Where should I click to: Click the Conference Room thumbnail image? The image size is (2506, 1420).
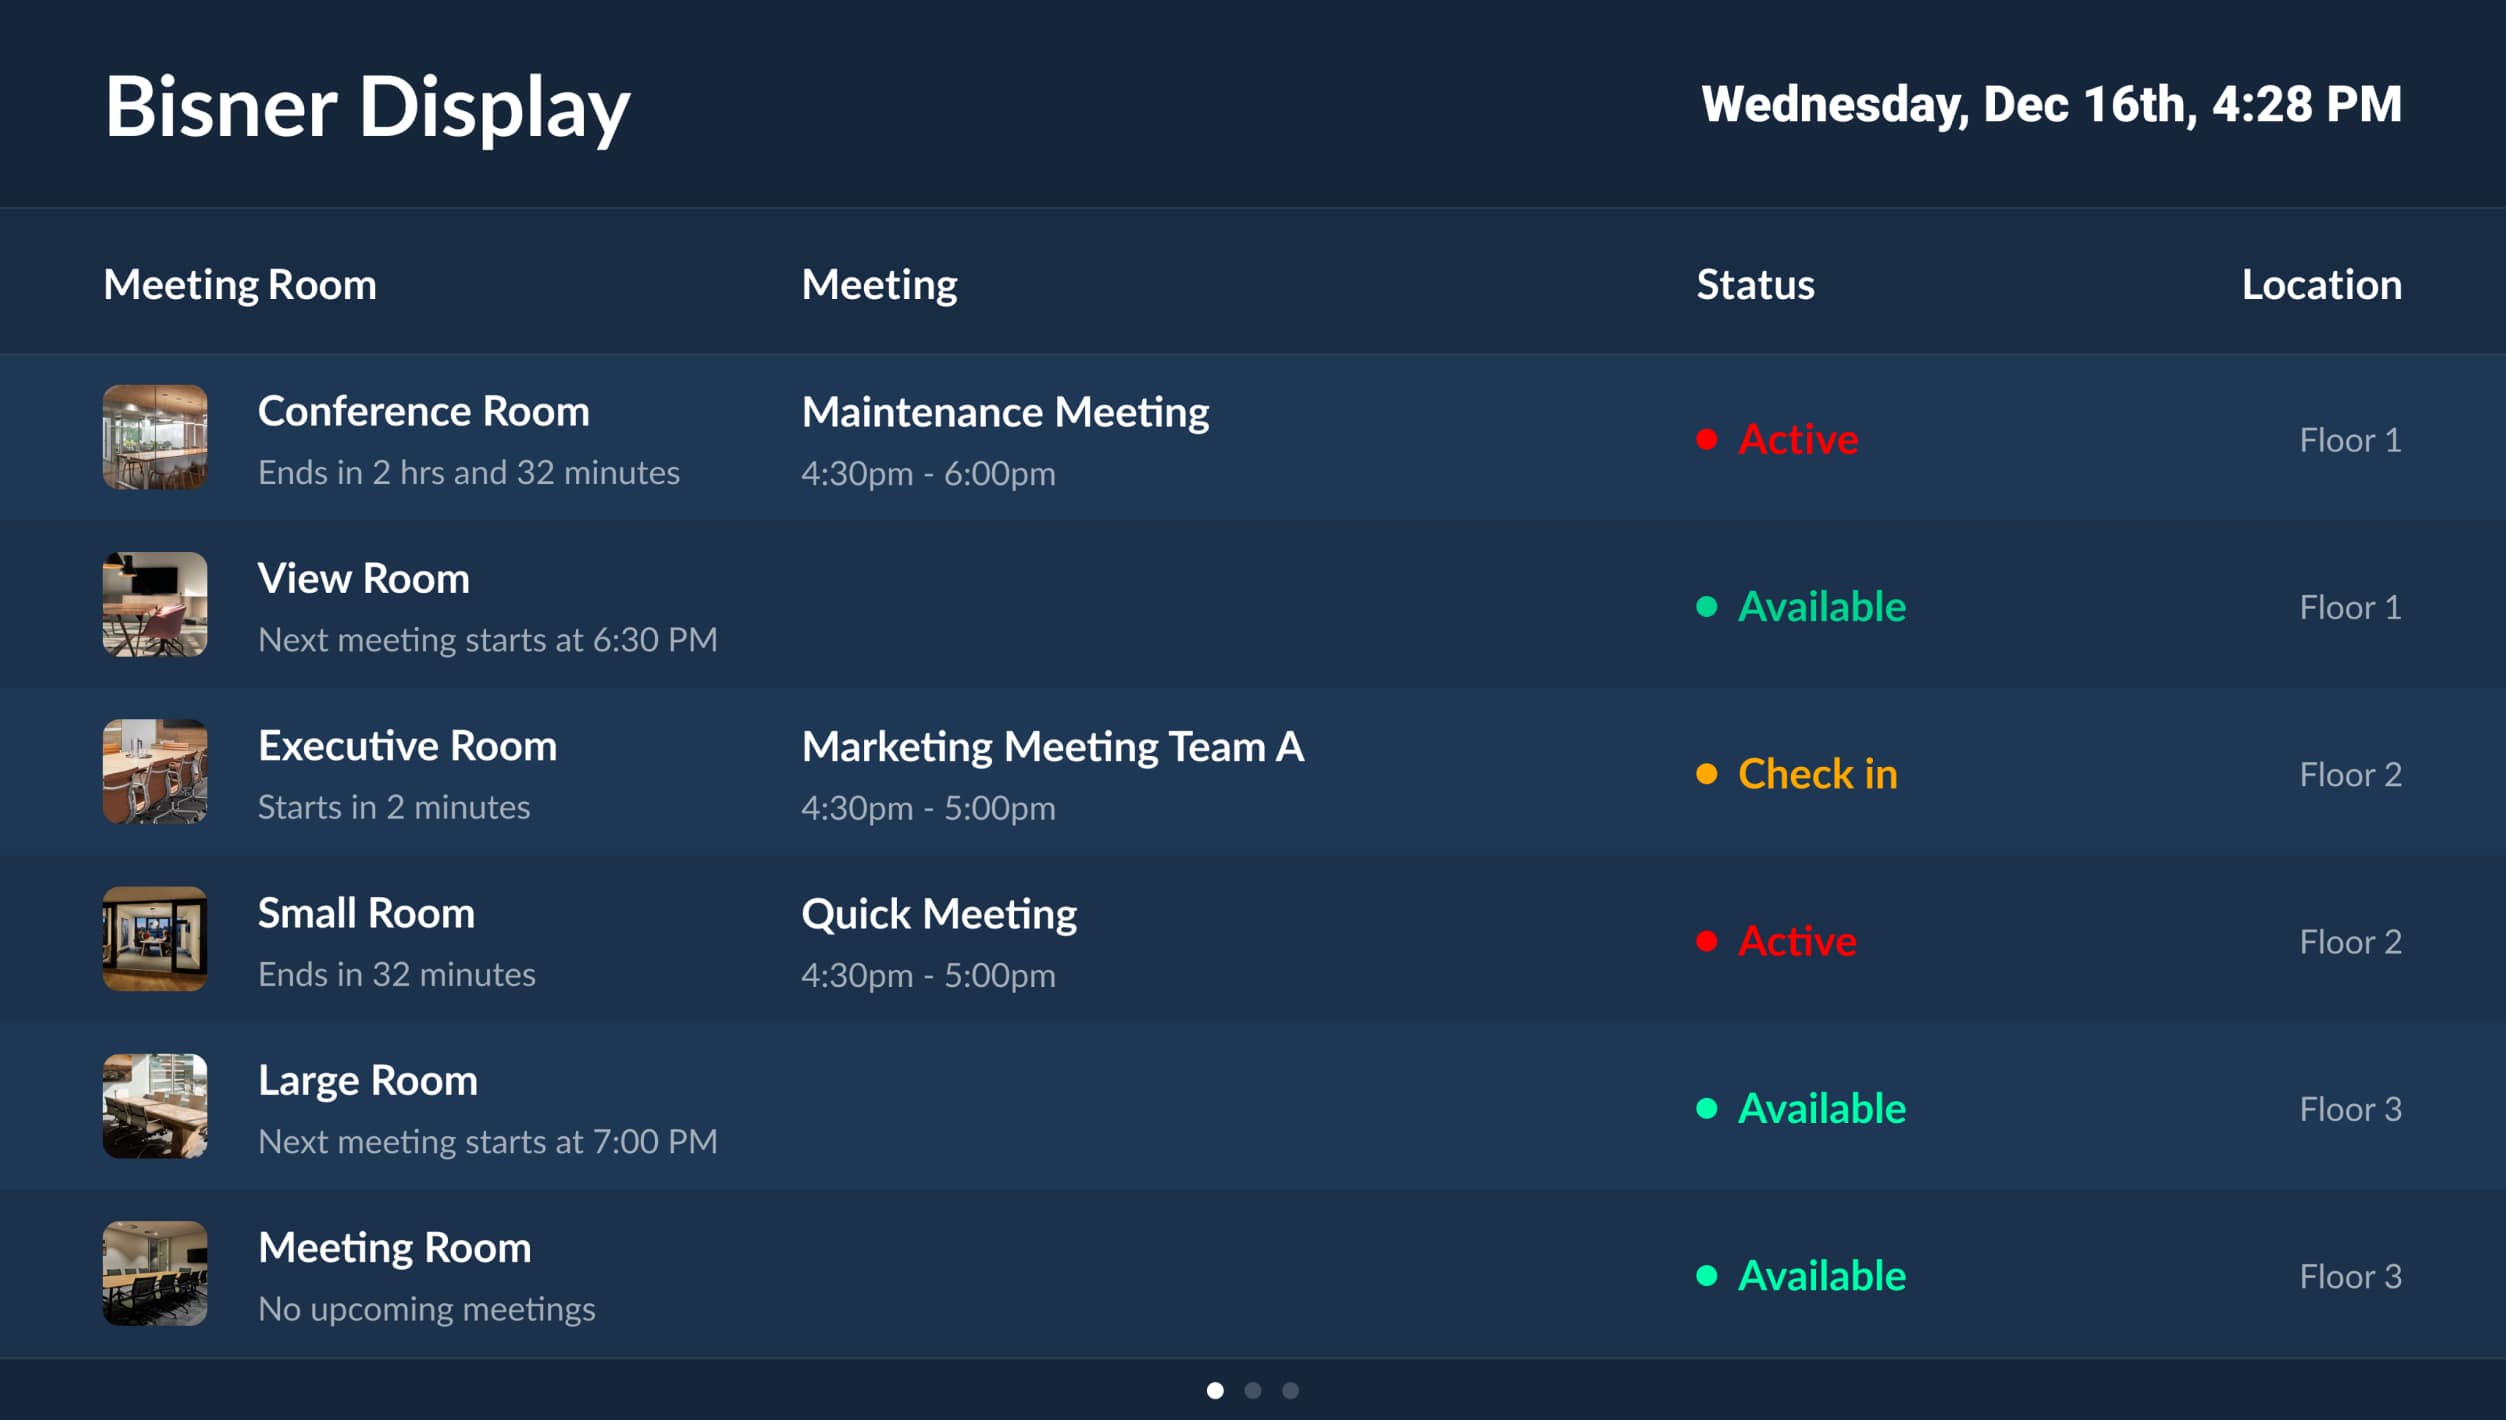pyautogui.click(x=156, y=438)
